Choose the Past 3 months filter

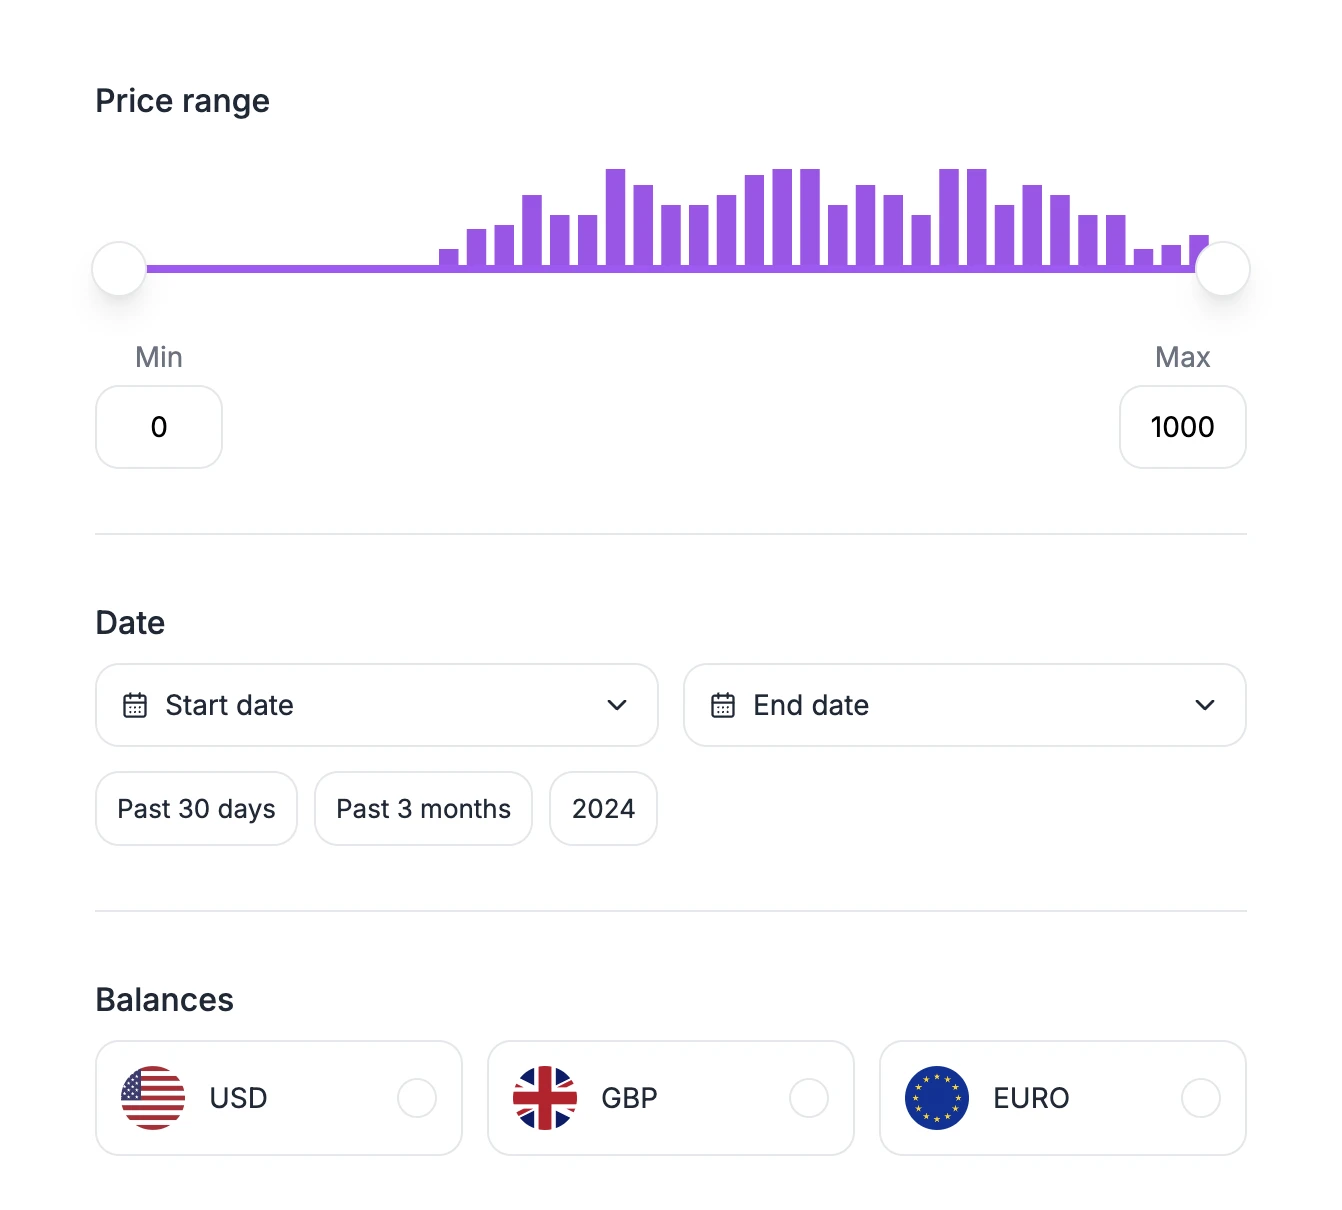tap(423, 808)
